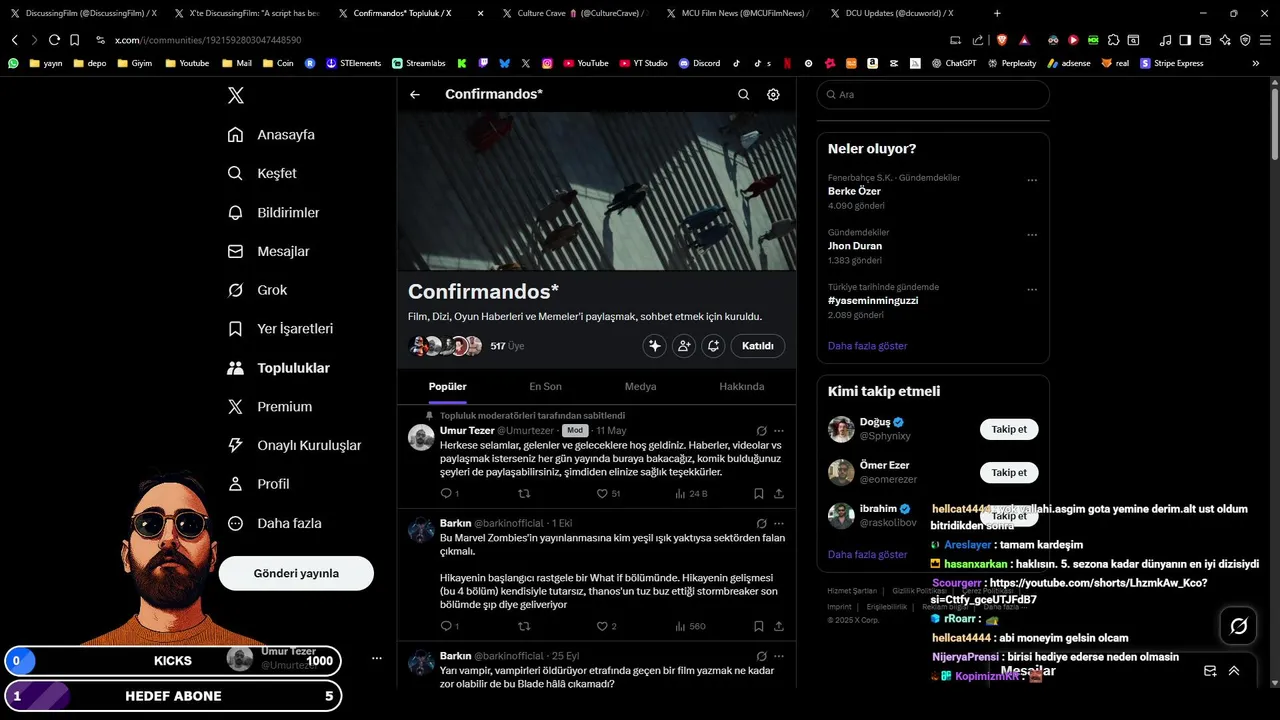Follow Ömer Ezer with Takip et

tap(1009, 472)
